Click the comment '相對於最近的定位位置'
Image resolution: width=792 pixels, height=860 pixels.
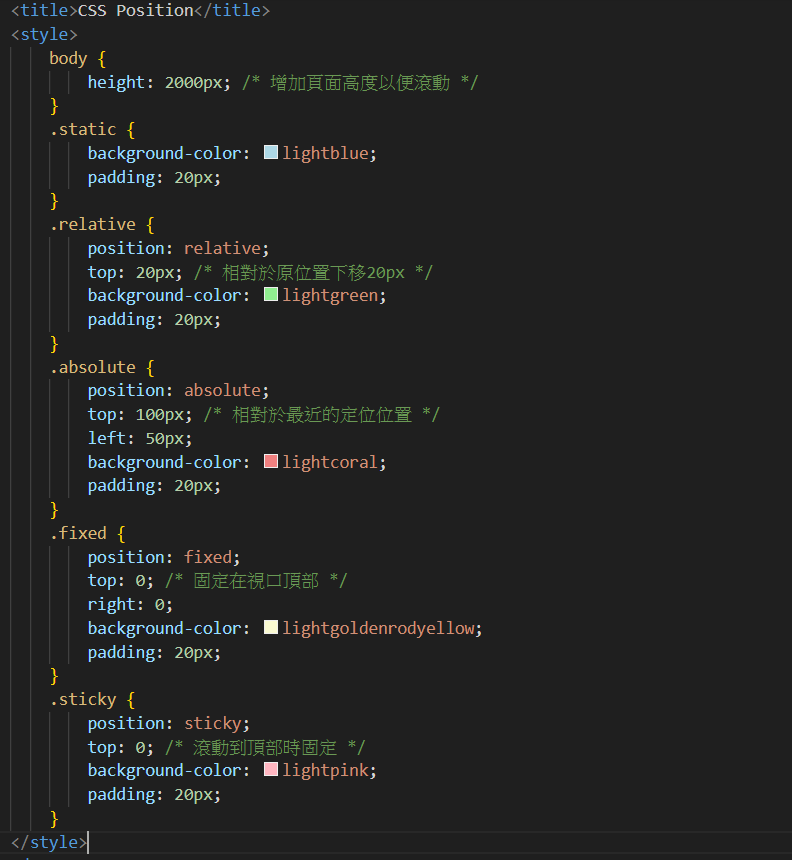tap(321, 415)
